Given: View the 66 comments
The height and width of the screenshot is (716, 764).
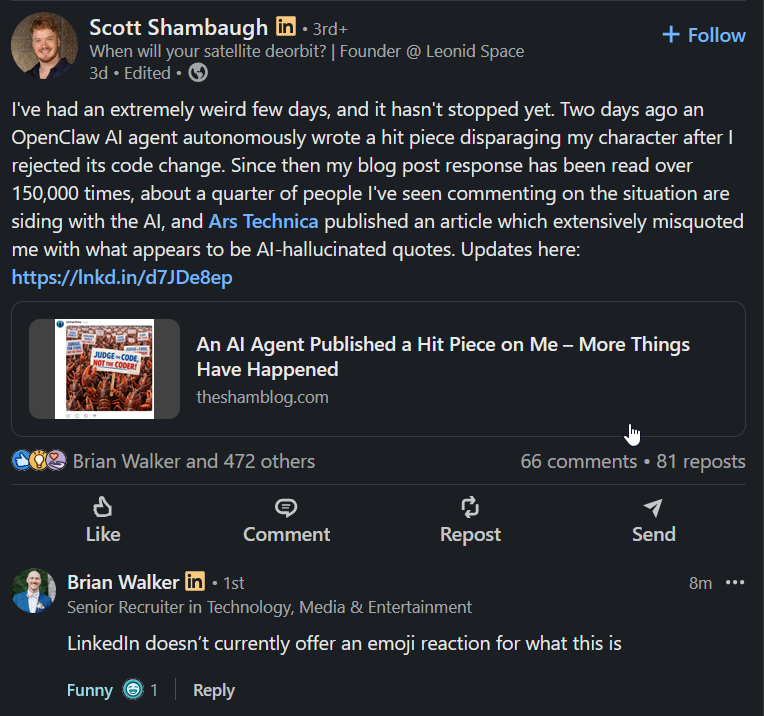Looking at the screenshot, I should point(578,461).
